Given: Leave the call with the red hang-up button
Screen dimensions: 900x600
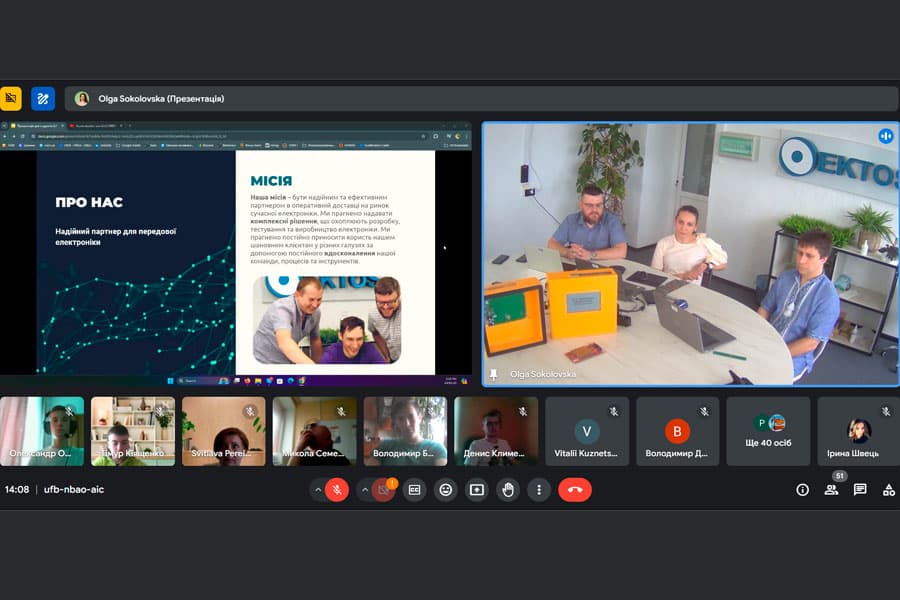Looking at the screenshot, I should pos(575,490).
